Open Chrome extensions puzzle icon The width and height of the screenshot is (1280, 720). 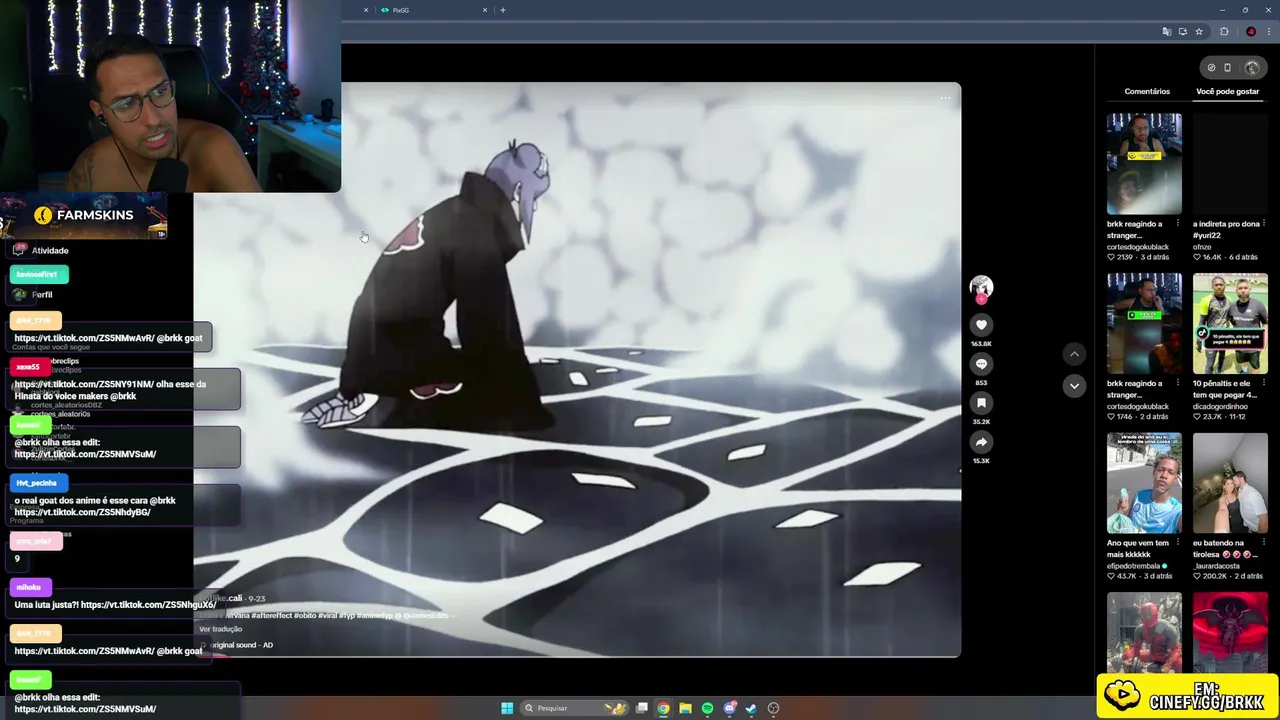tap(1224, 32)
